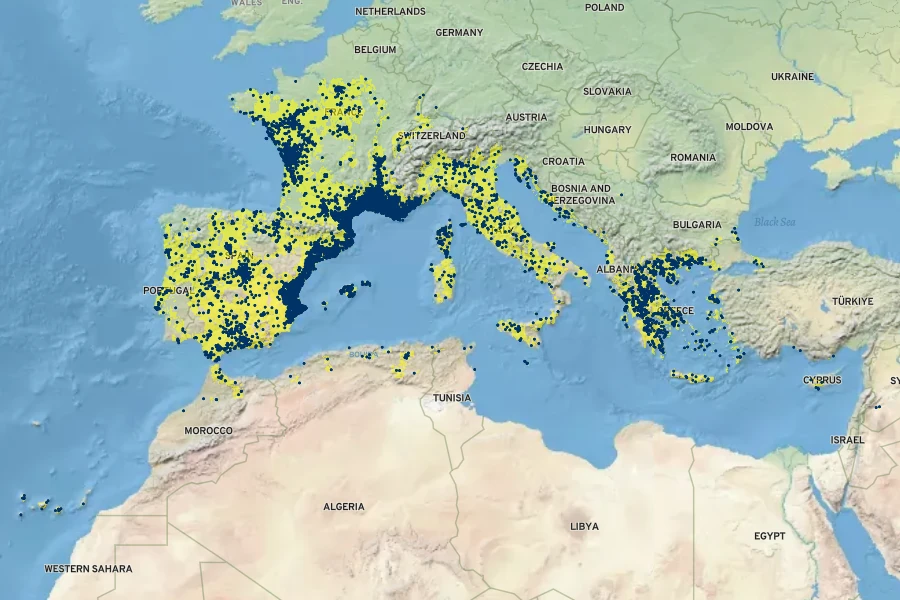Select the TUNISIA country label
The image size is (900, 600).
tap(452, 398)
